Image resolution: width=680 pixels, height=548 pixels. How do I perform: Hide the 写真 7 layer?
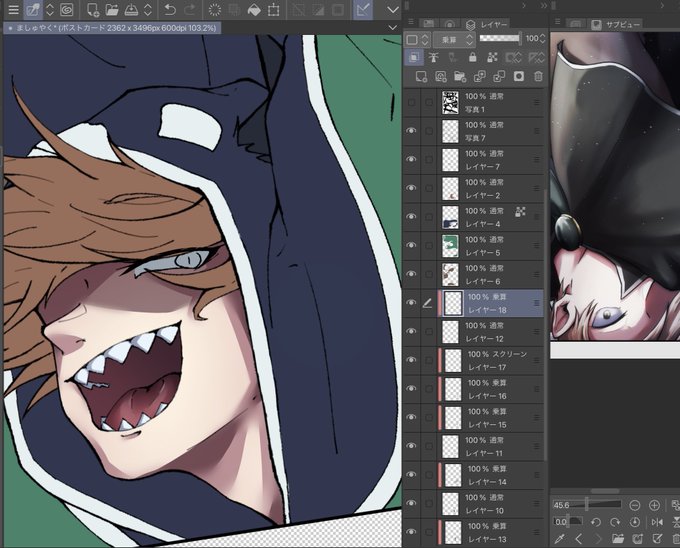click(411, 131)
